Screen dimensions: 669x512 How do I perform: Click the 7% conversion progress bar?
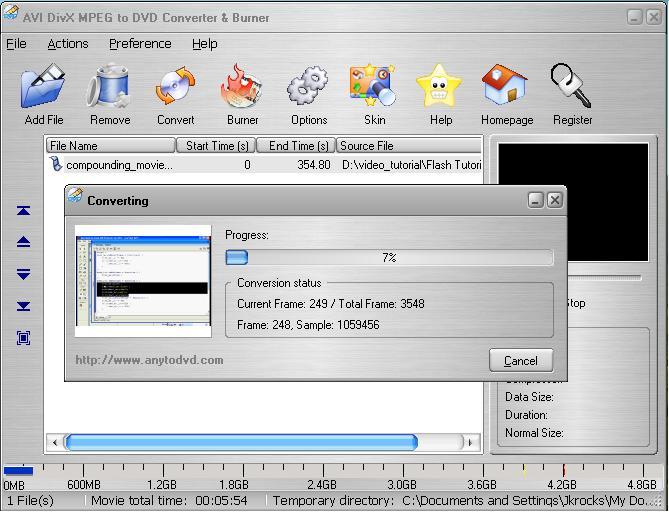click(389, 258)
